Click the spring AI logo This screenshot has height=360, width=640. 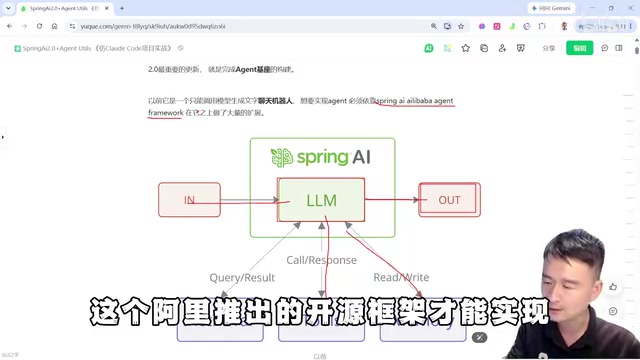tap(321, 157)
